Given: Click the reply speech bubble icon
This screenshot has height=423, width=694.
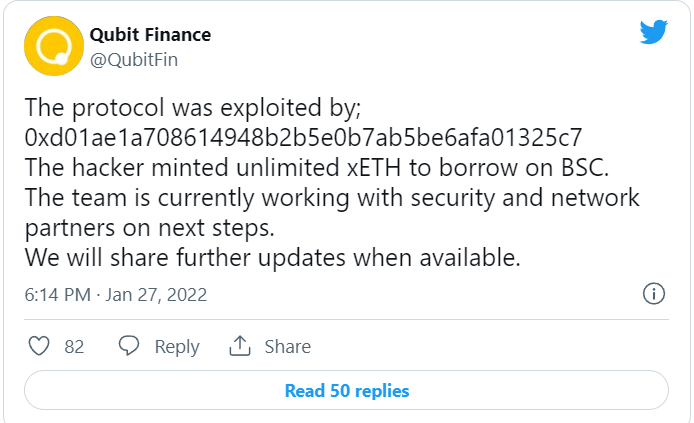Looking at the screenshot, I should point(129,346).
